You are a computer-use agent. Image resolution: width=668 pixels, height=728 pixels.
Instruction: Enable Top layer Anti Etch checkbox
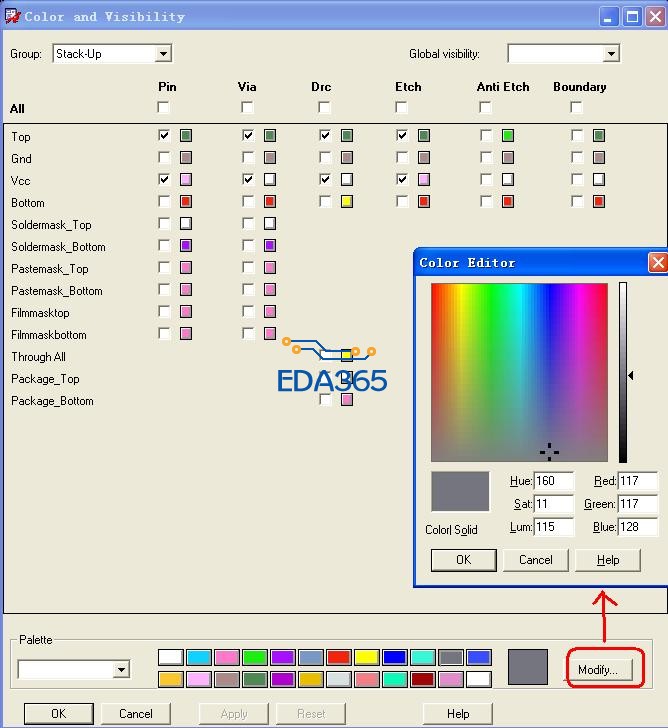coord(486,136)
